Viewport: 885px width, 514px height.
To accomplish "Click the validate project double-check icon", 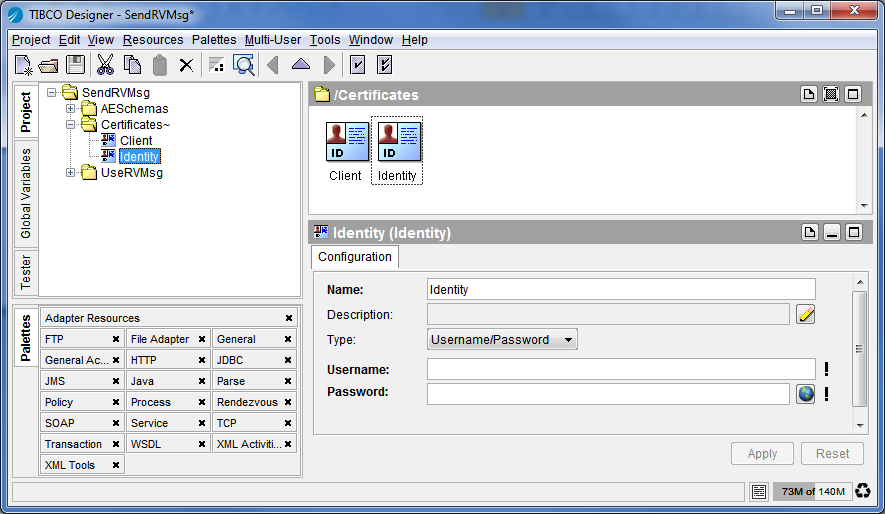I will pos(384,65).
